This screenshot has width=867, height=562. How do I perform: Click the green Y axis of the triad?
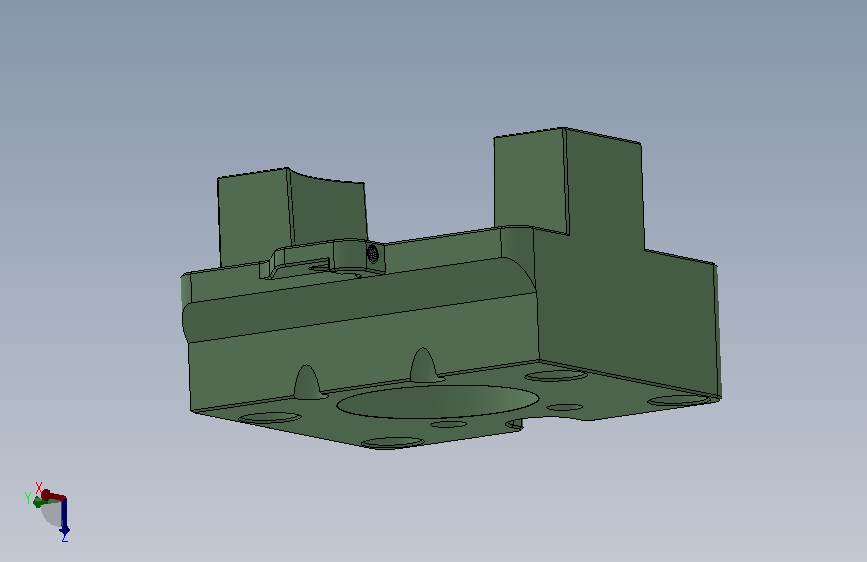[42, 501]
